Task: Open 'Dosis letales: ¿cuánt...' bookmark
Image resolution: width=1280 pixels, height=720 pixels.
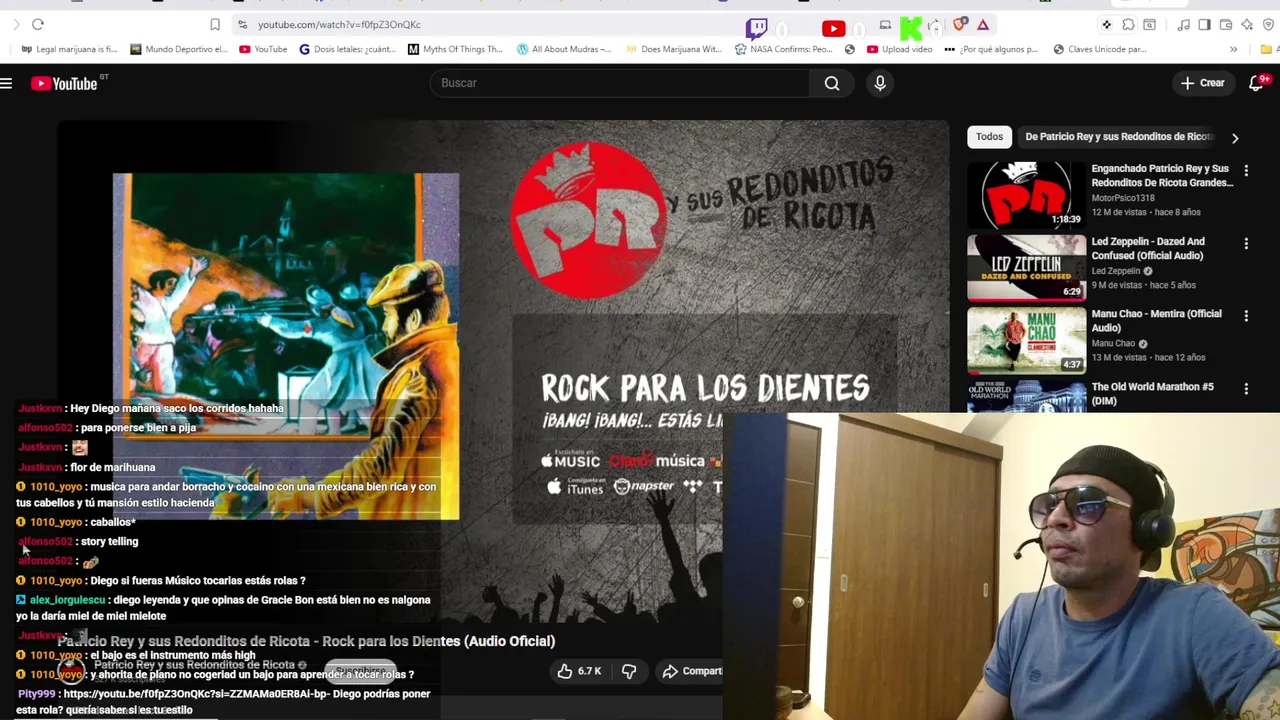Action: click(x=348, y=49)
